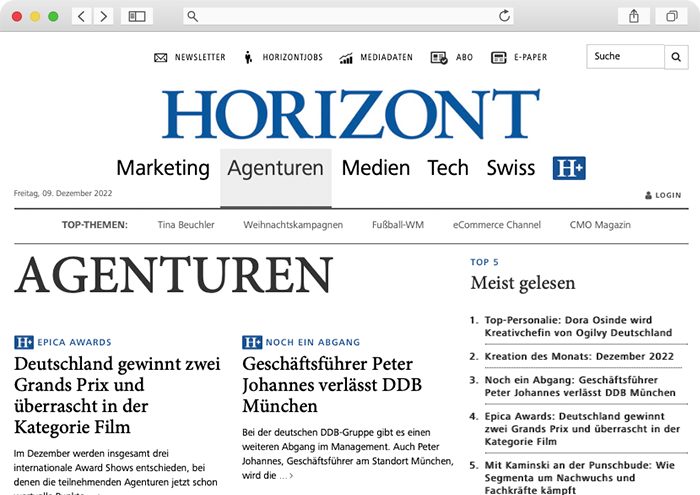Reload the page with refresh icon
700x495 pixels.
point(504,16)
